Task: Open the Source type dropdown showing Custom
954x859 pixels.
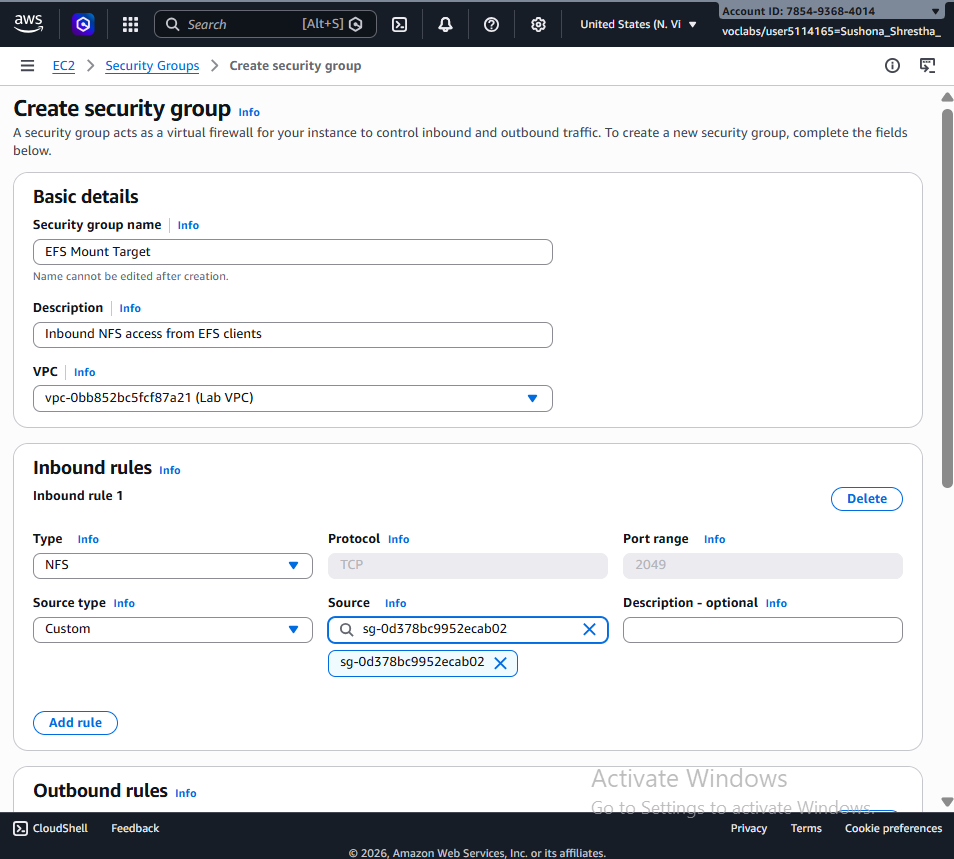Action: [173, 630]
